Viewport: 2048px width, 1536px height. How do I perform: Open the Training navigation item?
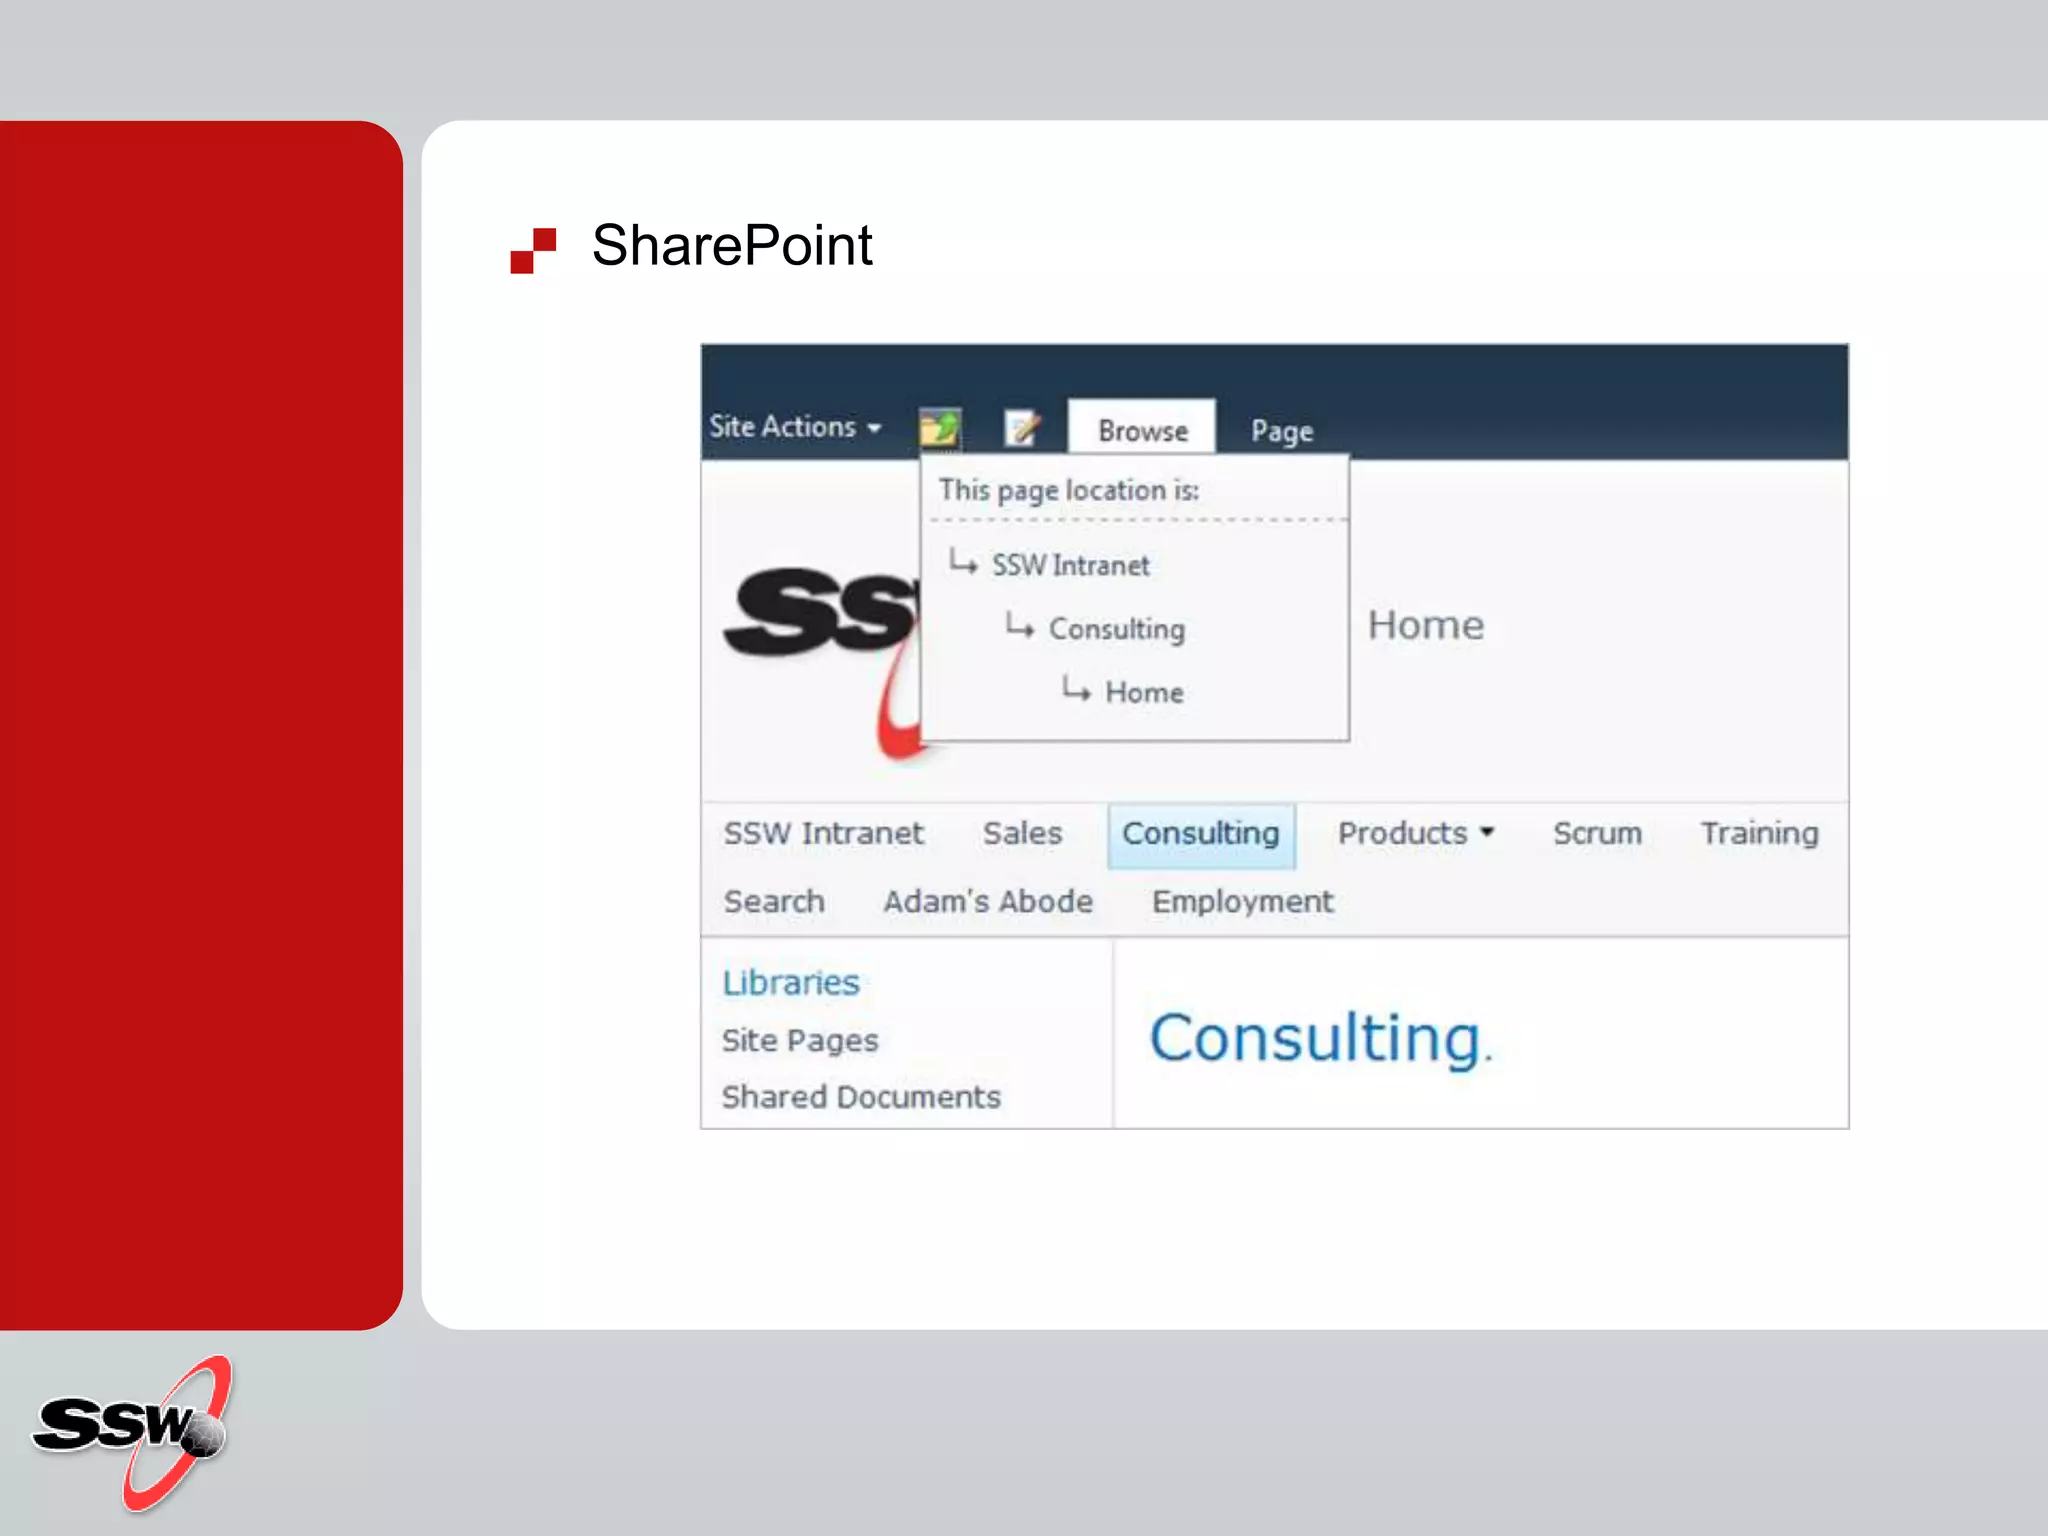pos(1760,833)
